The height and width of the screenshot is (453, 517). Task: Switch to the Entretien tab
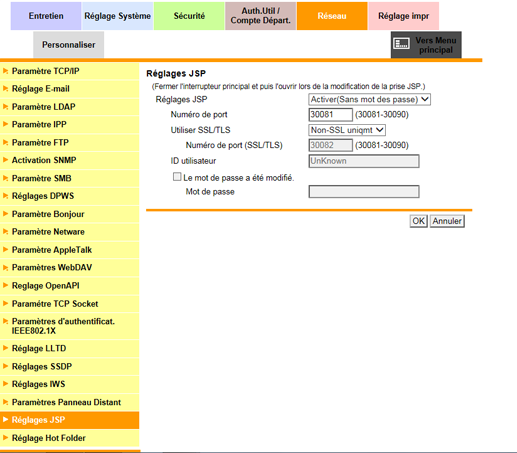pyautogui.click(x=46, y=16)
